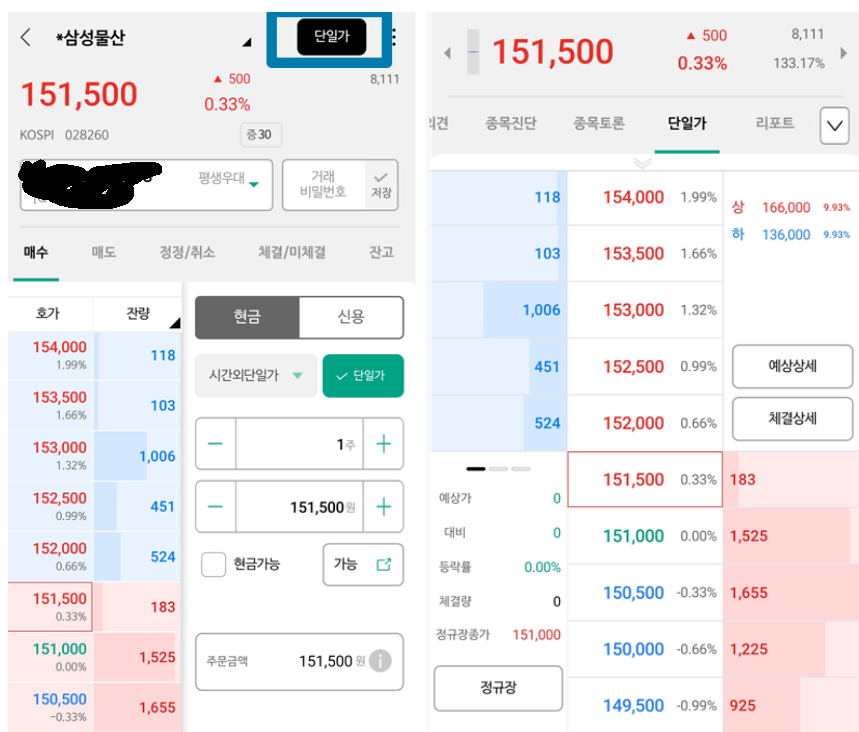Open the 잔고 tab

click(381, 252)
